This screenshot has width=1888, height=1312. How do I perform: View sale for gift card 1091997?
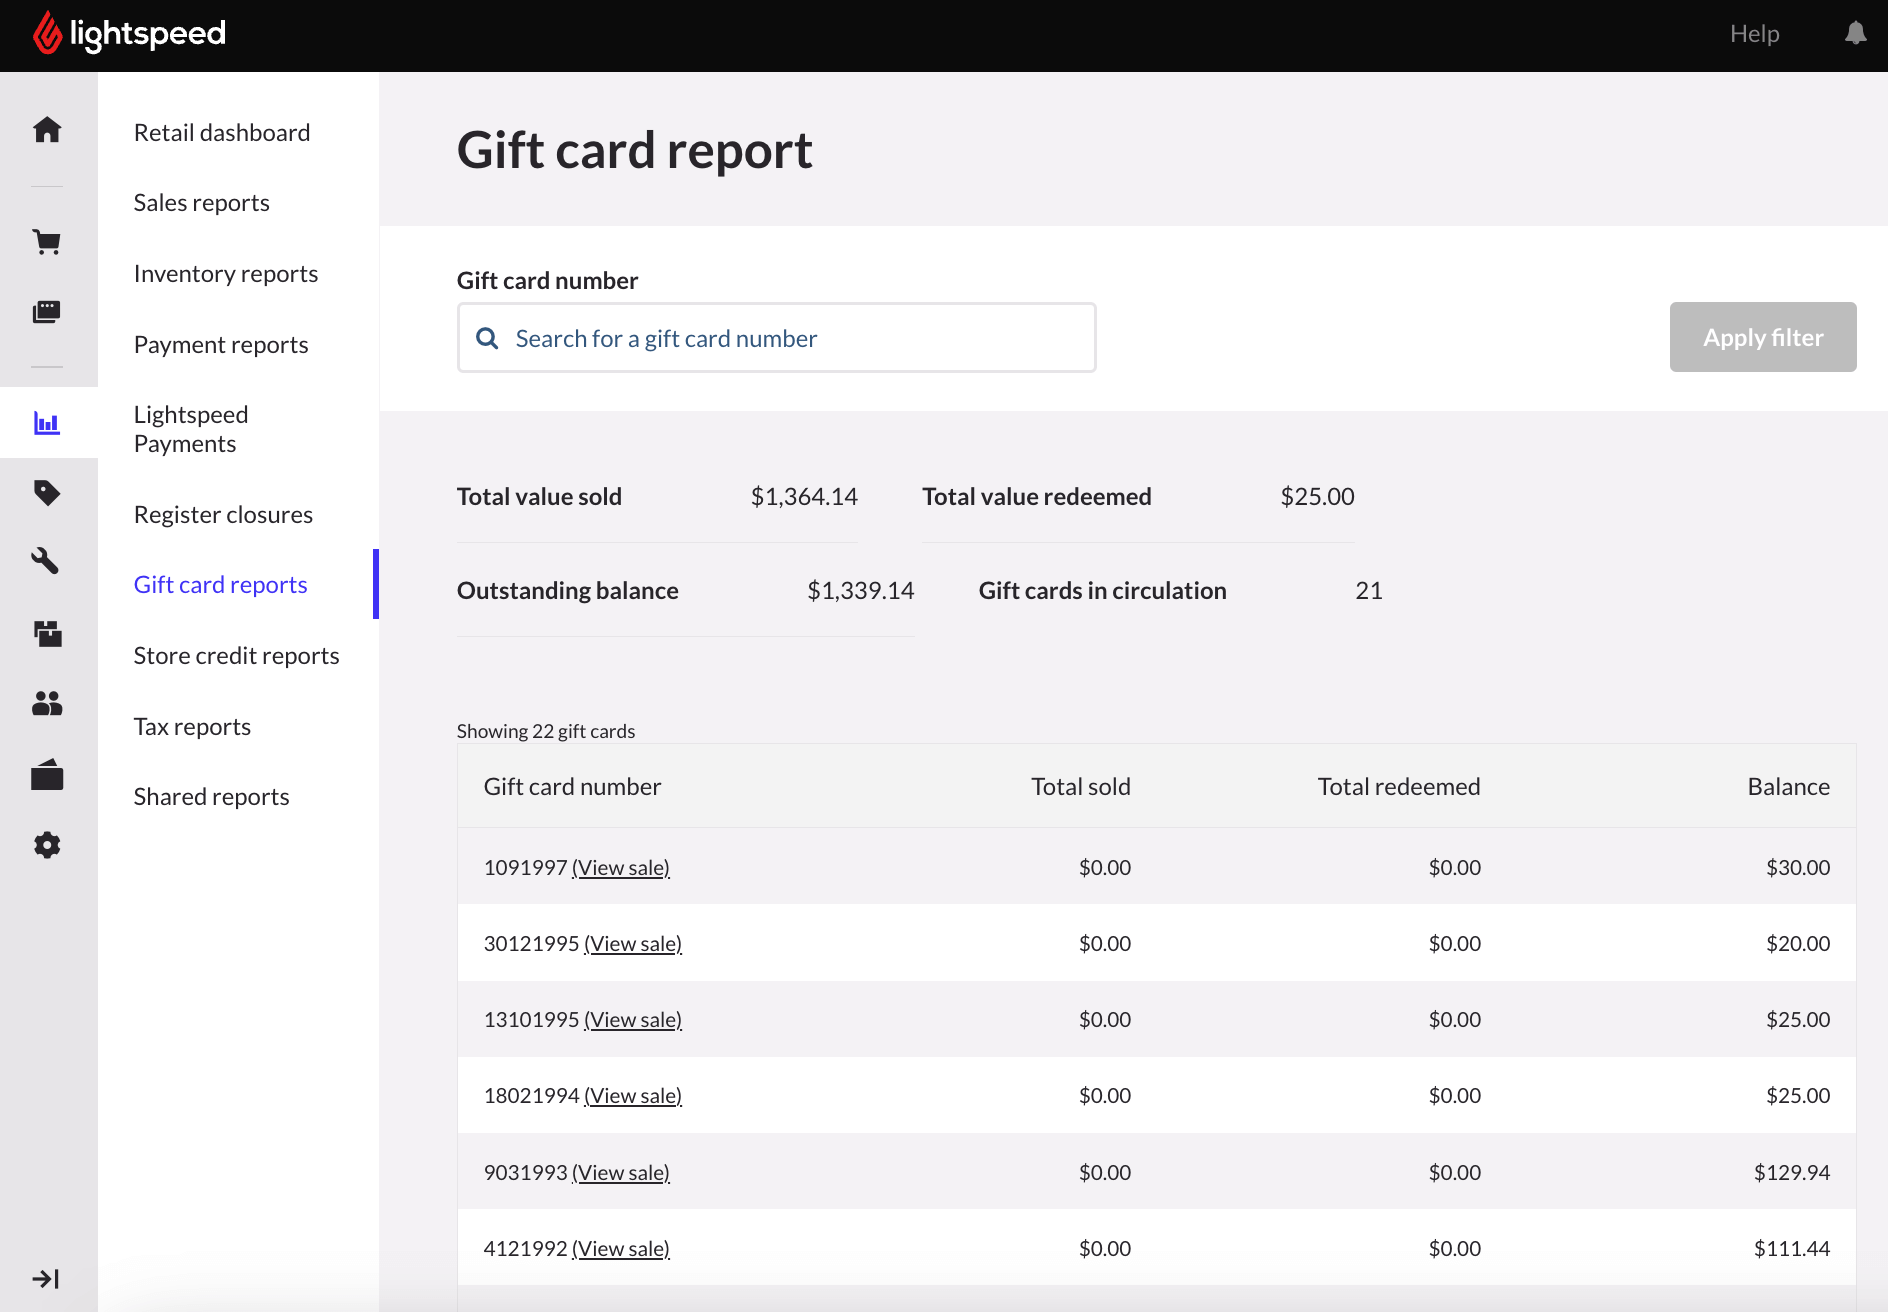point(620,868)
